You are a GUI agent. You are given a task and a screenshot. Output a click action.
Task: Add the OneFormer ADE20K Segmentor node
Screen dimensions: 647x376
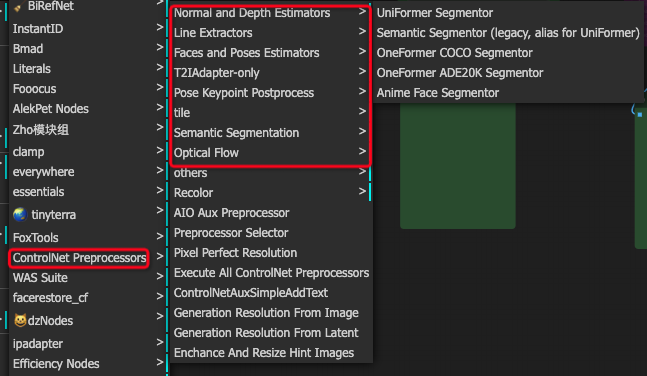[x=508, y=73]
